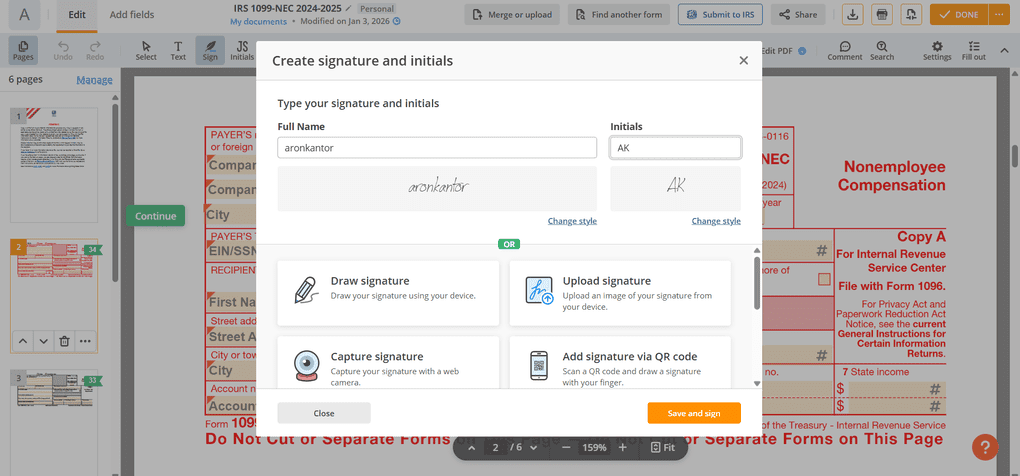Image resolution: width=1020 pixels, height=476 pixels.
Task: Toggle the Pages panel
Action: 23,50
